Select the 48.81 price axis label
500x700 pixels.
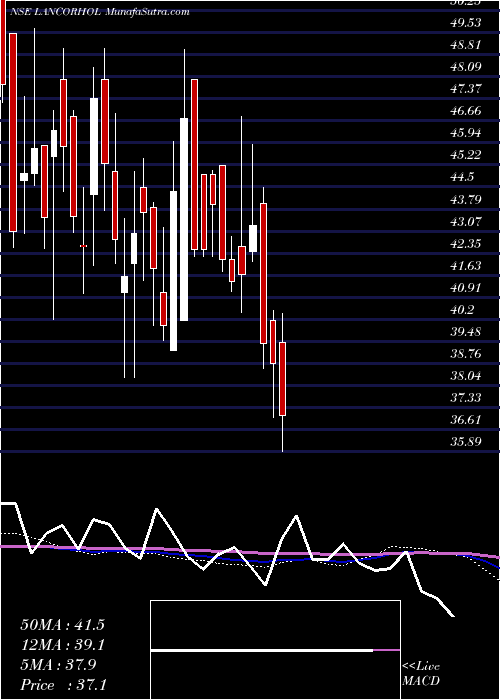point(467,45)
